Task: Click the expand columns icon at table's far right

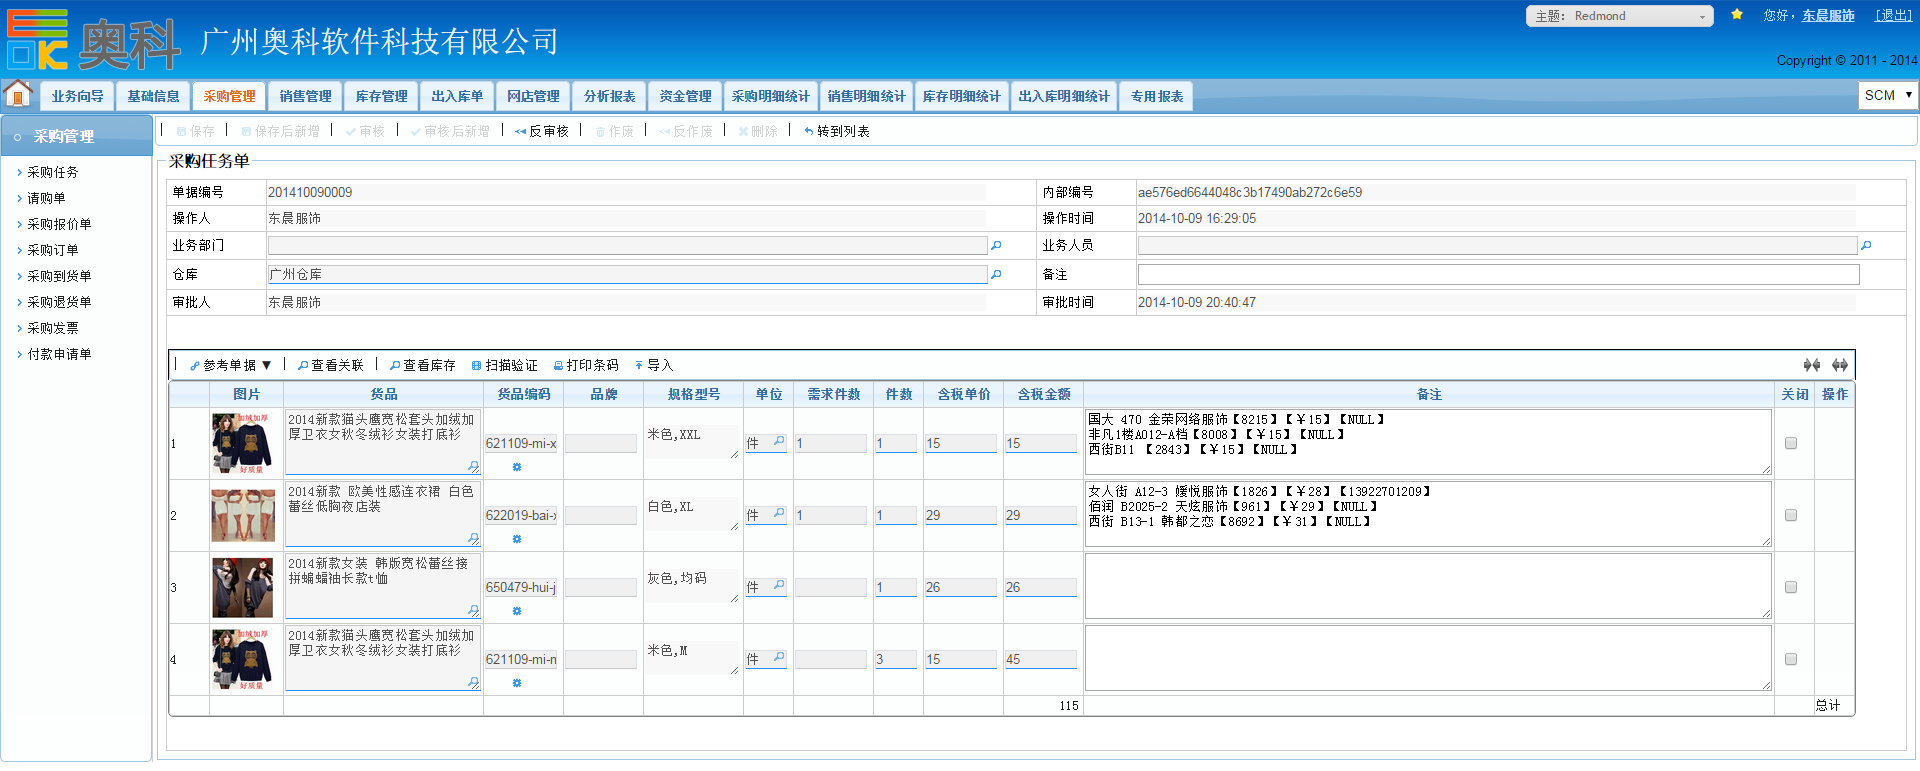Action: click(1840, 365)
